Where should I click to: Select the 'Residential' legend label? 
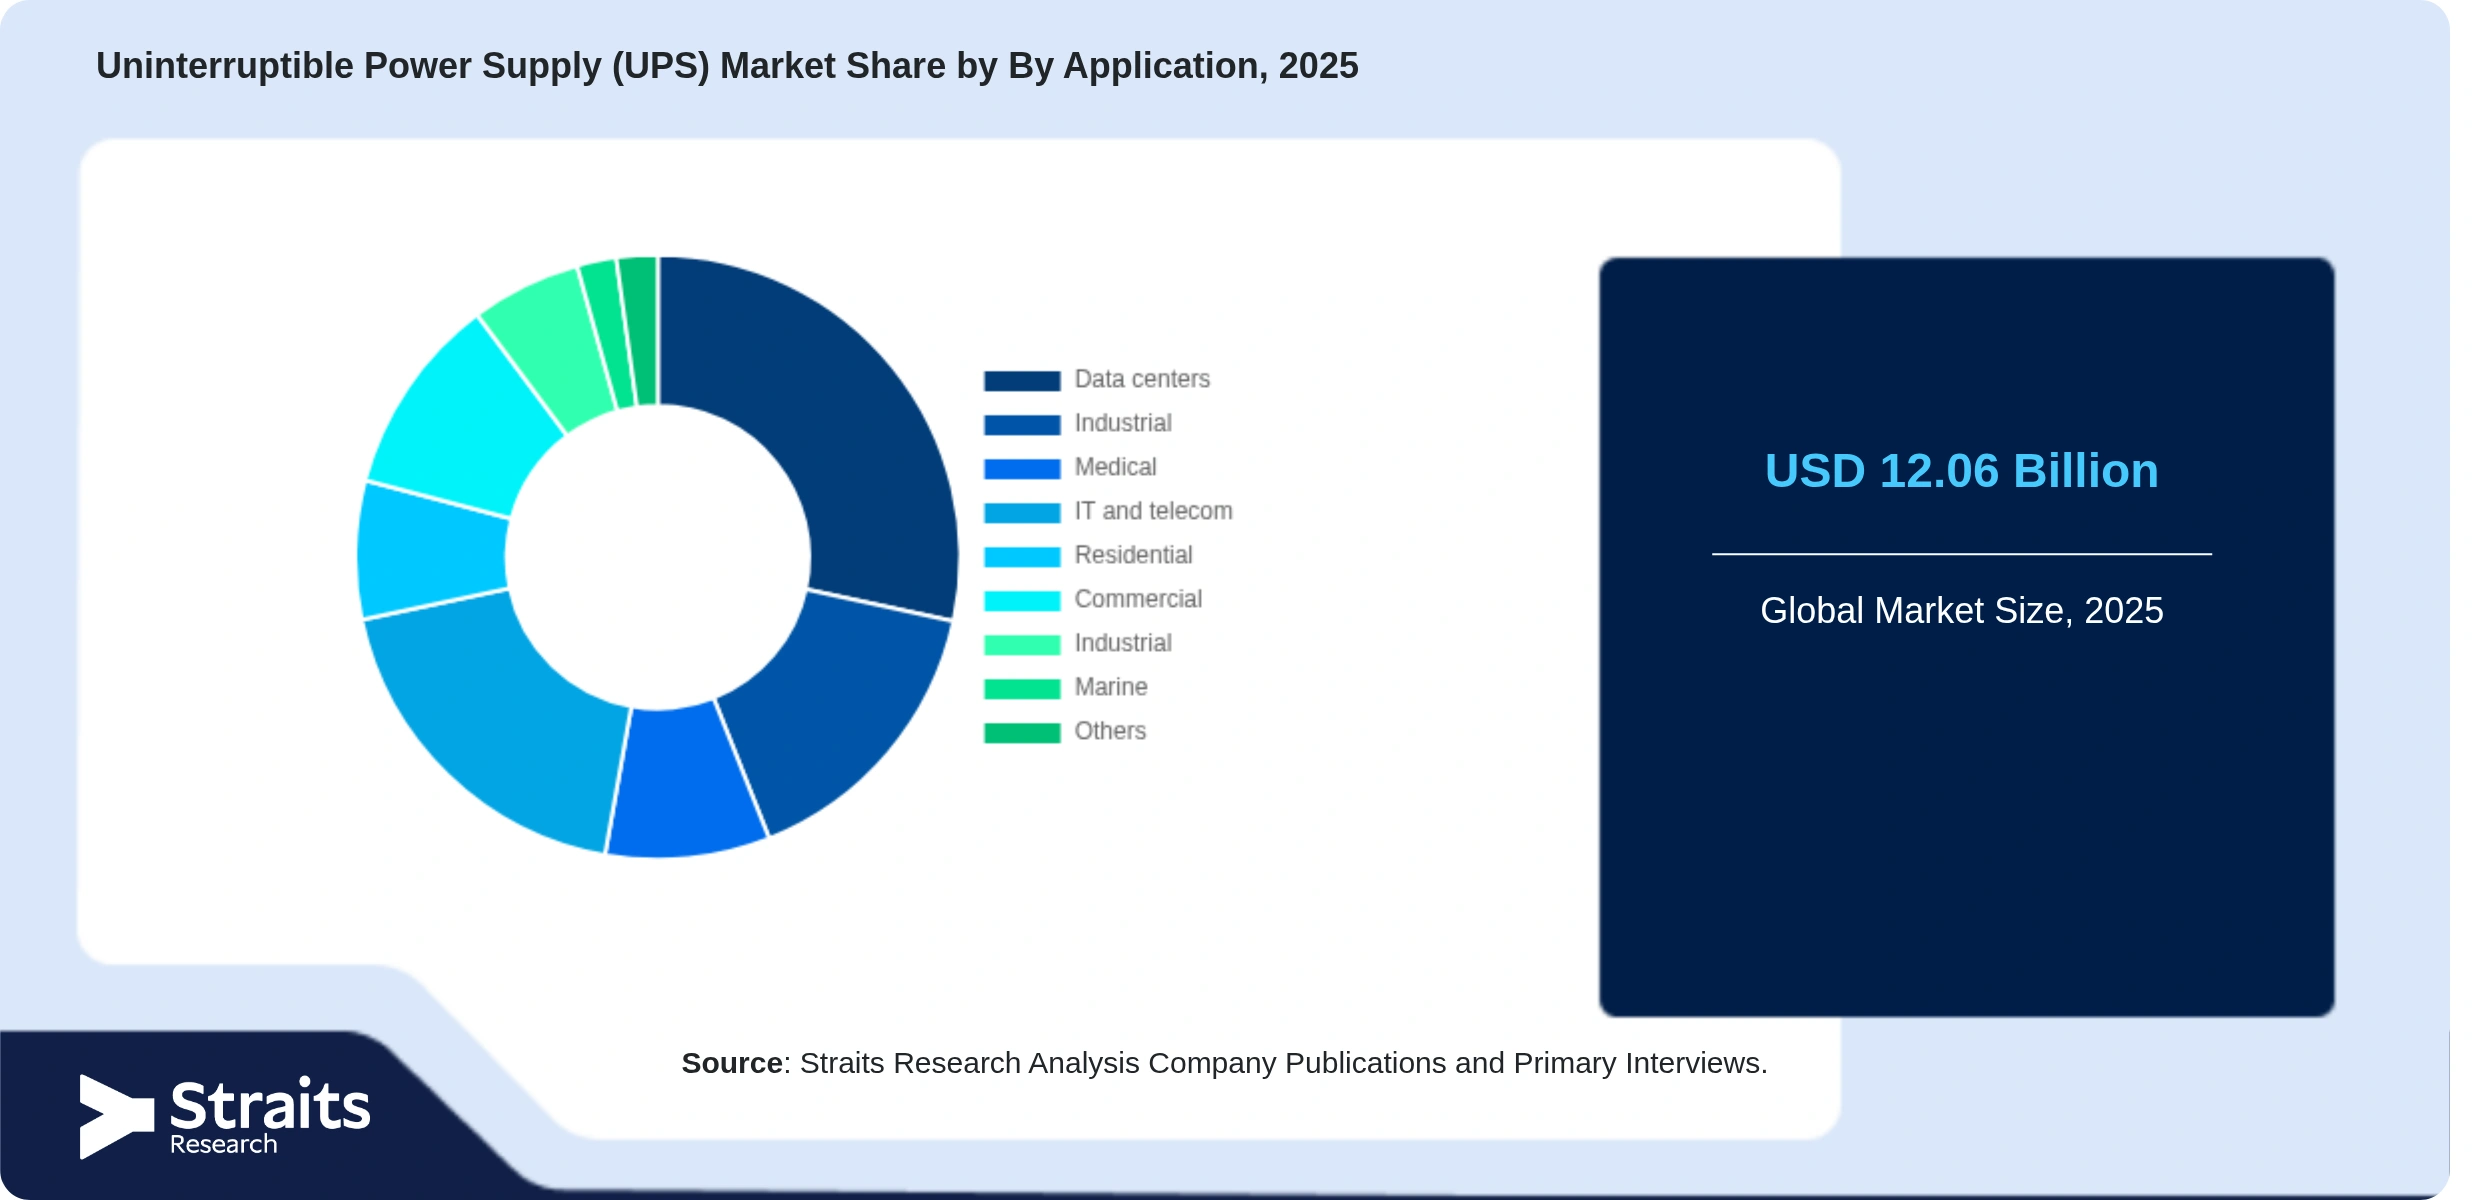tap(1133, 555)
